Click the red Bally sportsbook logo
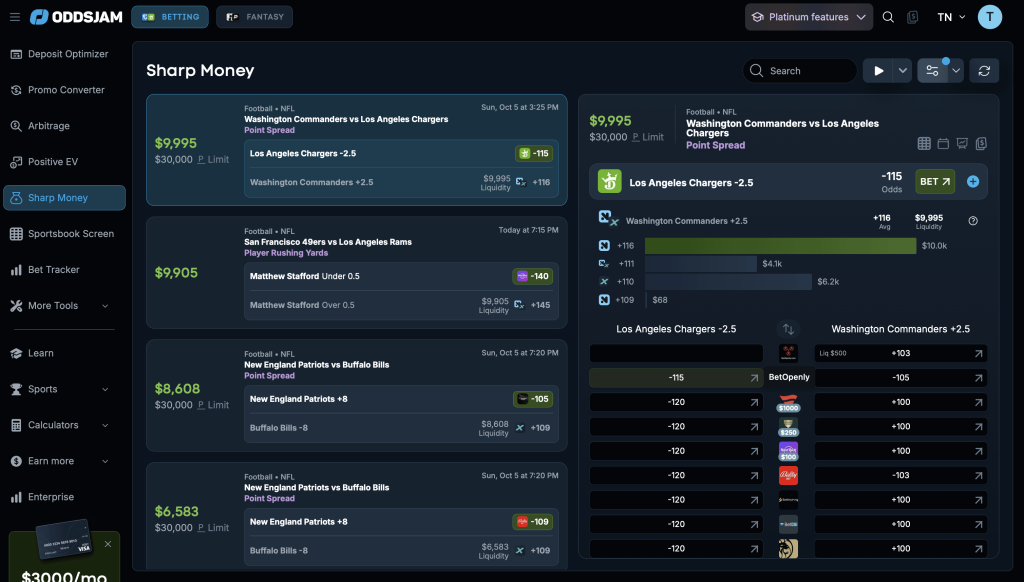 788,476
